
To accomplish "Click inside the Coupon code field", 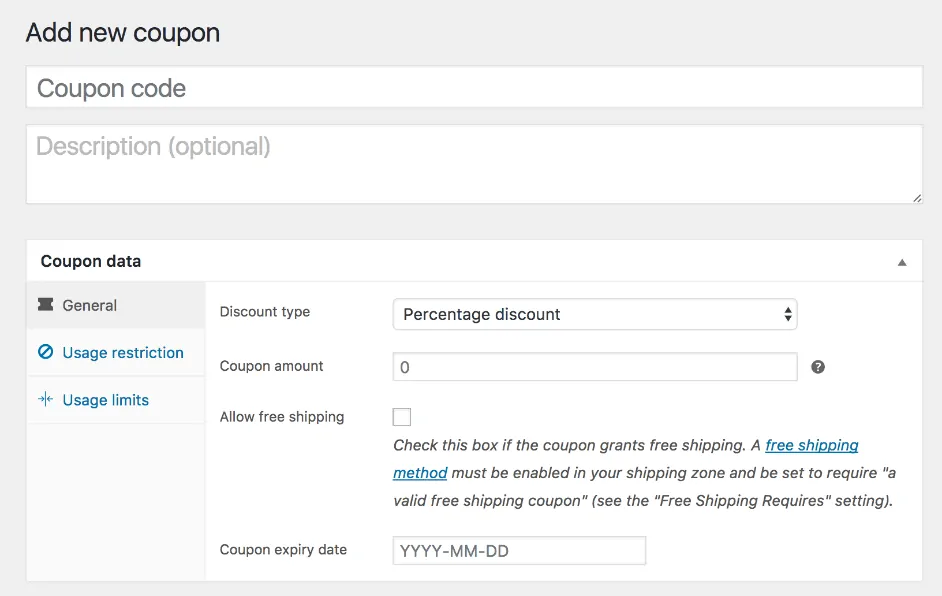I will (x=475, y=87).
